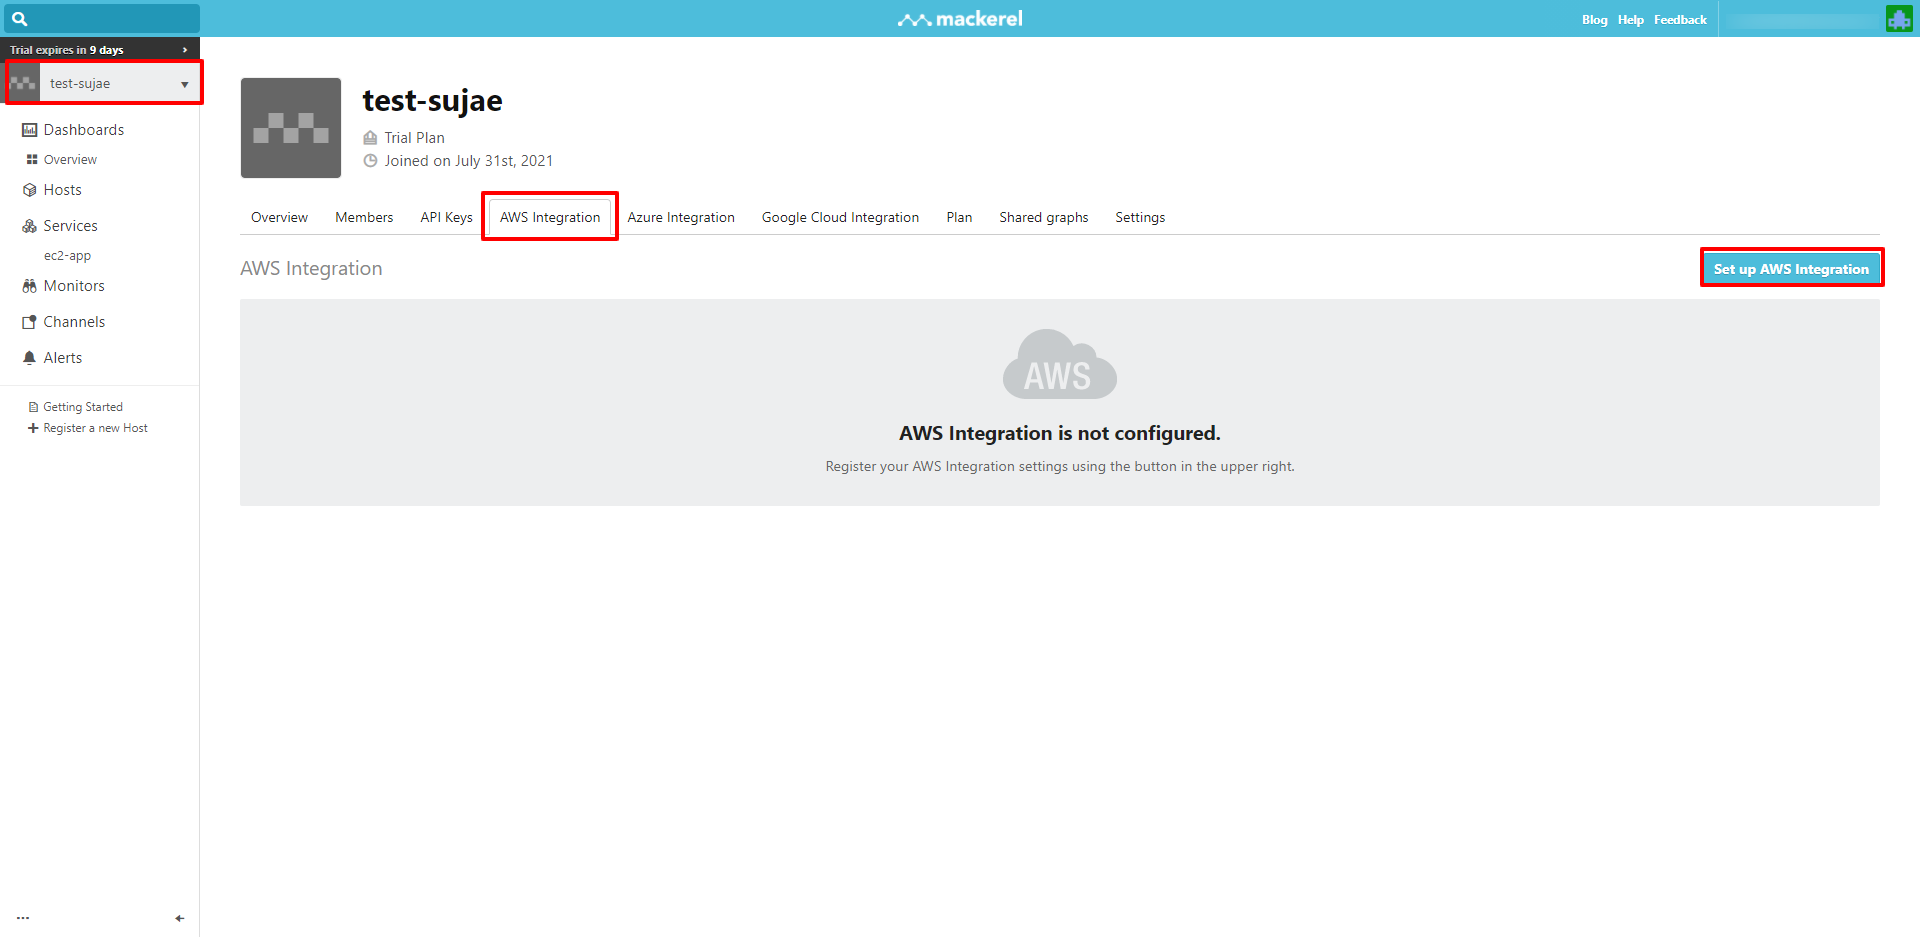The image size is (1920, 937).
Task: Click Register a new Host link
Action: (x=94, y=428)
